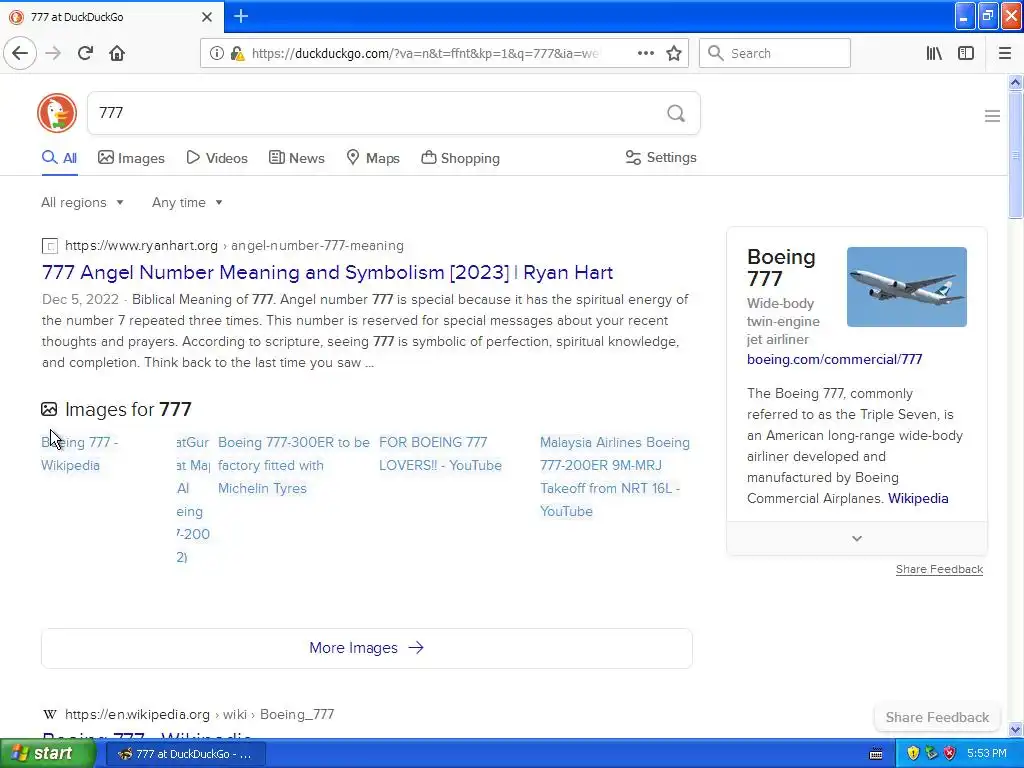
Task: Click the yellow security shield tray icon
Action: 913,754
